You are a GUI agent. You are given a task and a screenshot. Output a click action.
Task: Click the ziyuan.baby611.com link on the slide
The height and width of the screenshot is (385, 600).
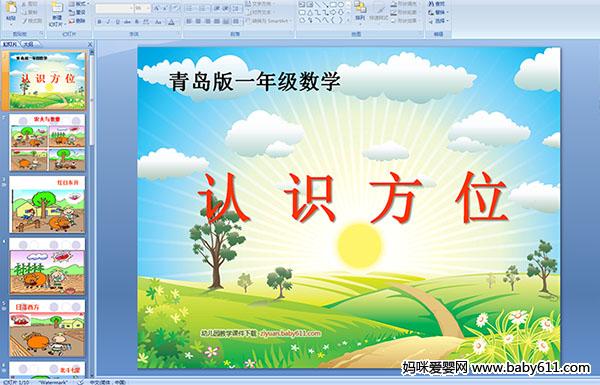(290, 333)
